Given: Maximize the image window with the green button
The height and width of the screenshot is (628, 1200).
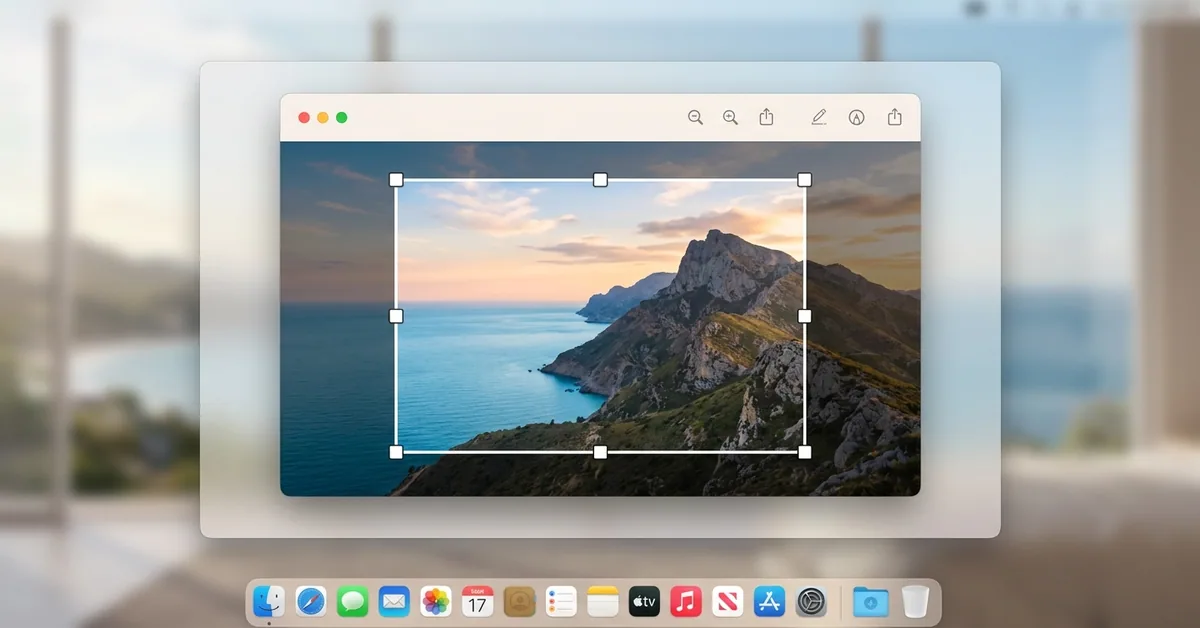Looking at the screenshot, I should coord(342,118).
